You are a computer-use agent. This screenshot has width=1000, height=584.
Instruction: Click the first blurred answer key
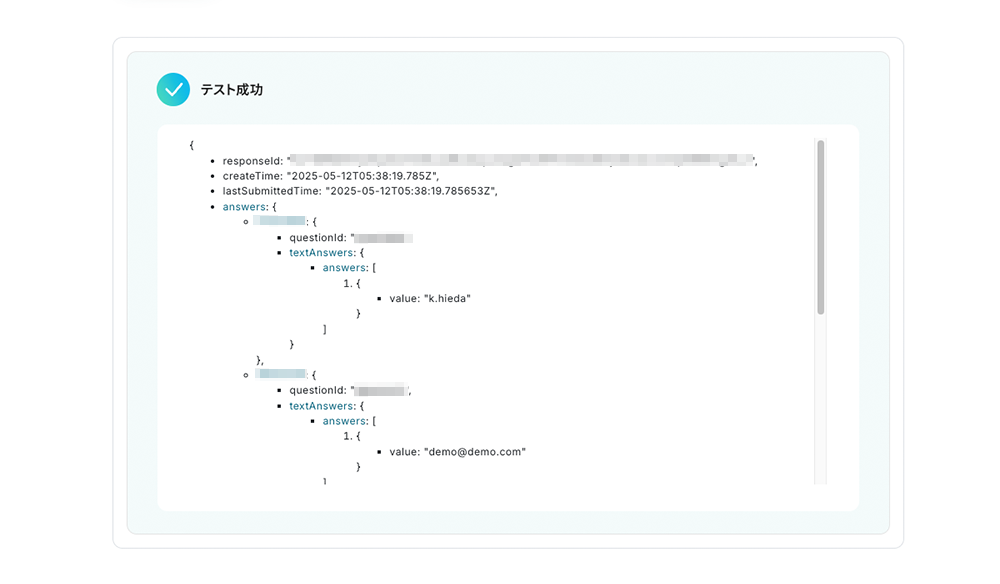click(x=279, y=221)
